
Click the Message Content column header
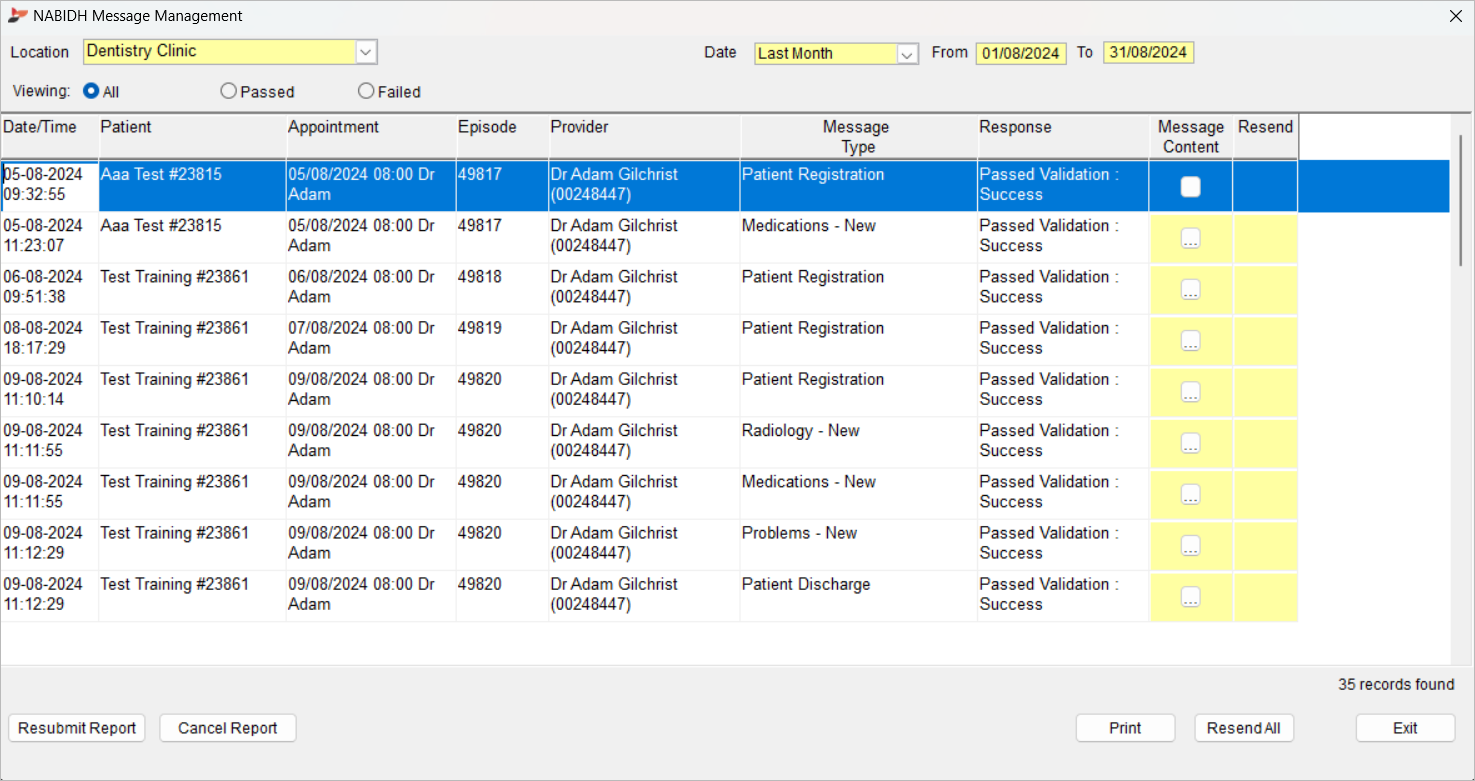click(x=1190, y=137)
